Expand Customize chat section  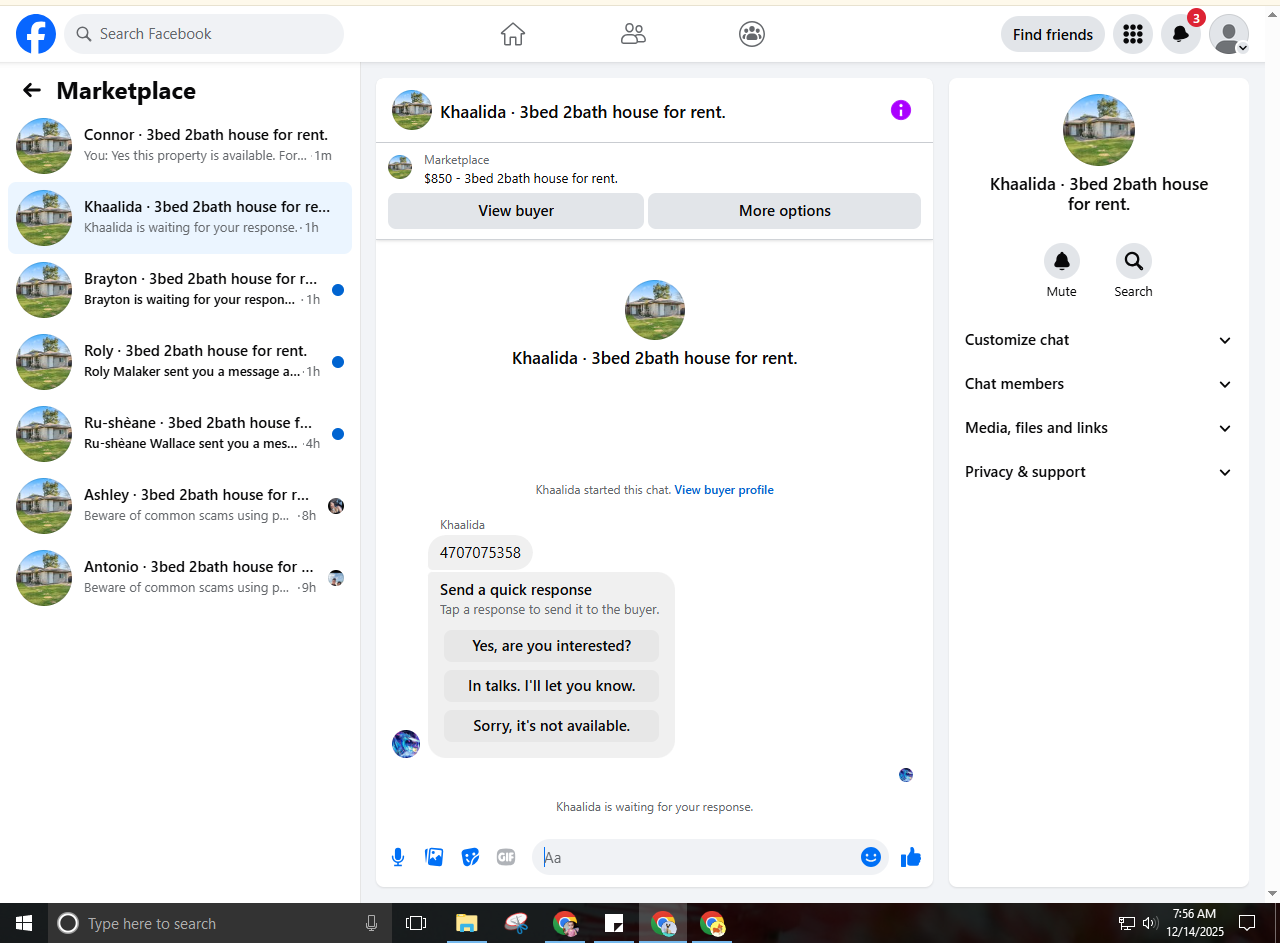[1098, 340]
